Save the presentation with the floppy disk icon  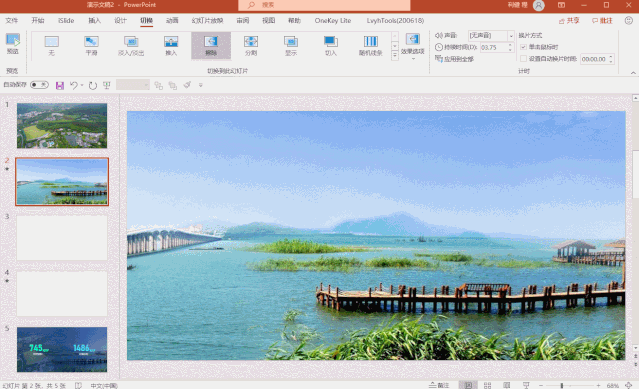pos(60,85)
